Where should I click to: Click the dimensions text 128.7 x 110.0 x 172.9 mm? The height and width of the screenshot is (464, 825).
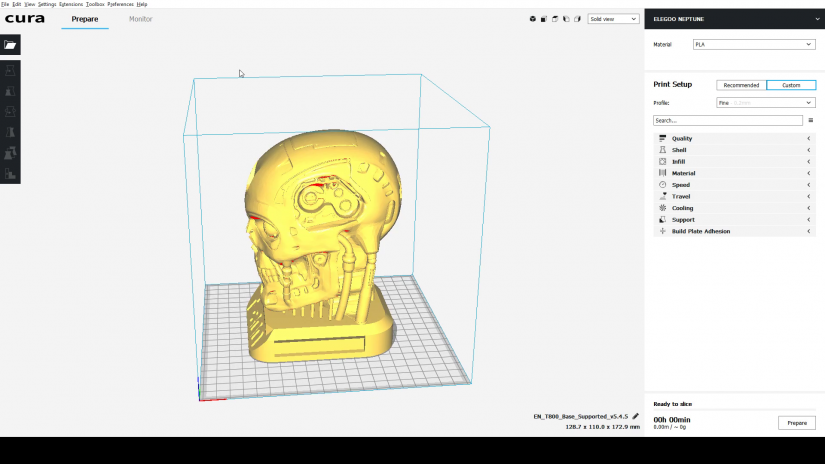point(603,427)
